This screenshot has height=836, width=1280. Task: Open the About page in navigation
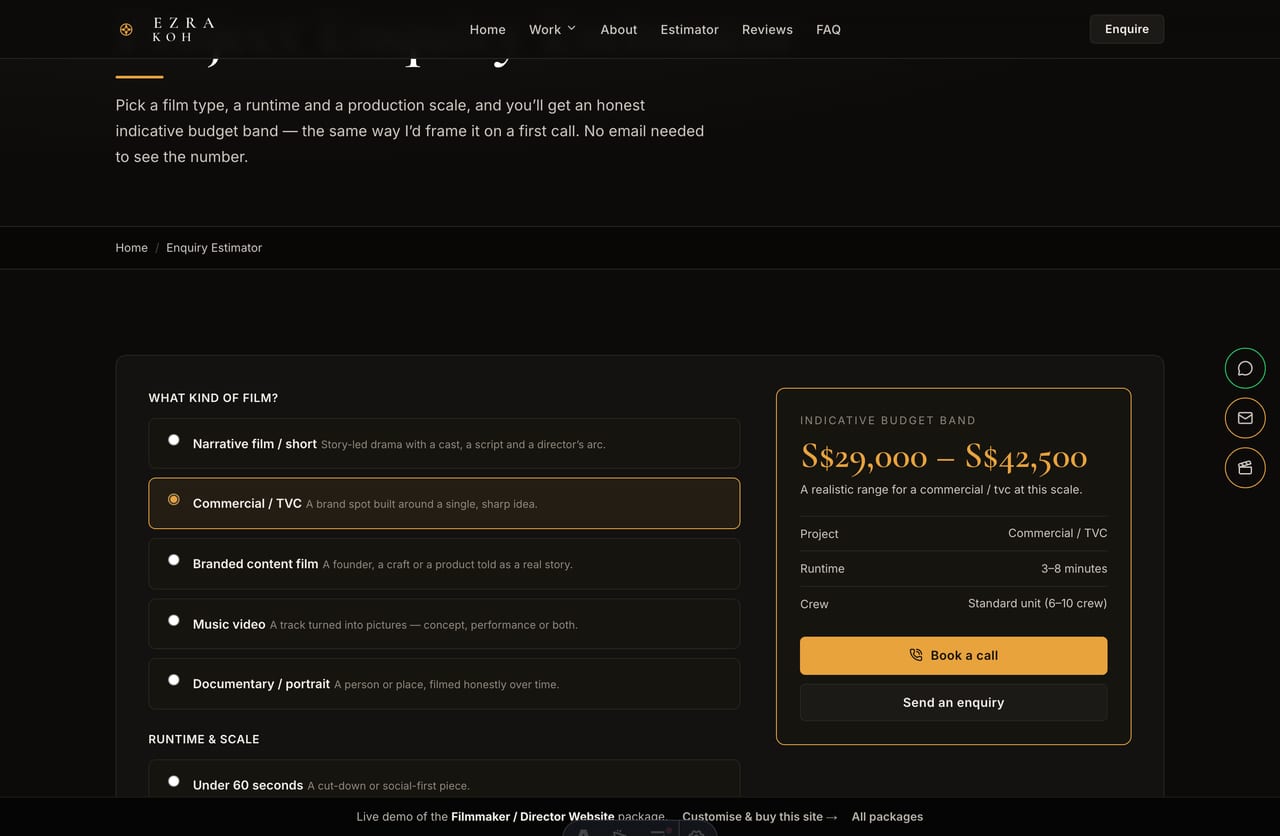(x=618, y=29)
